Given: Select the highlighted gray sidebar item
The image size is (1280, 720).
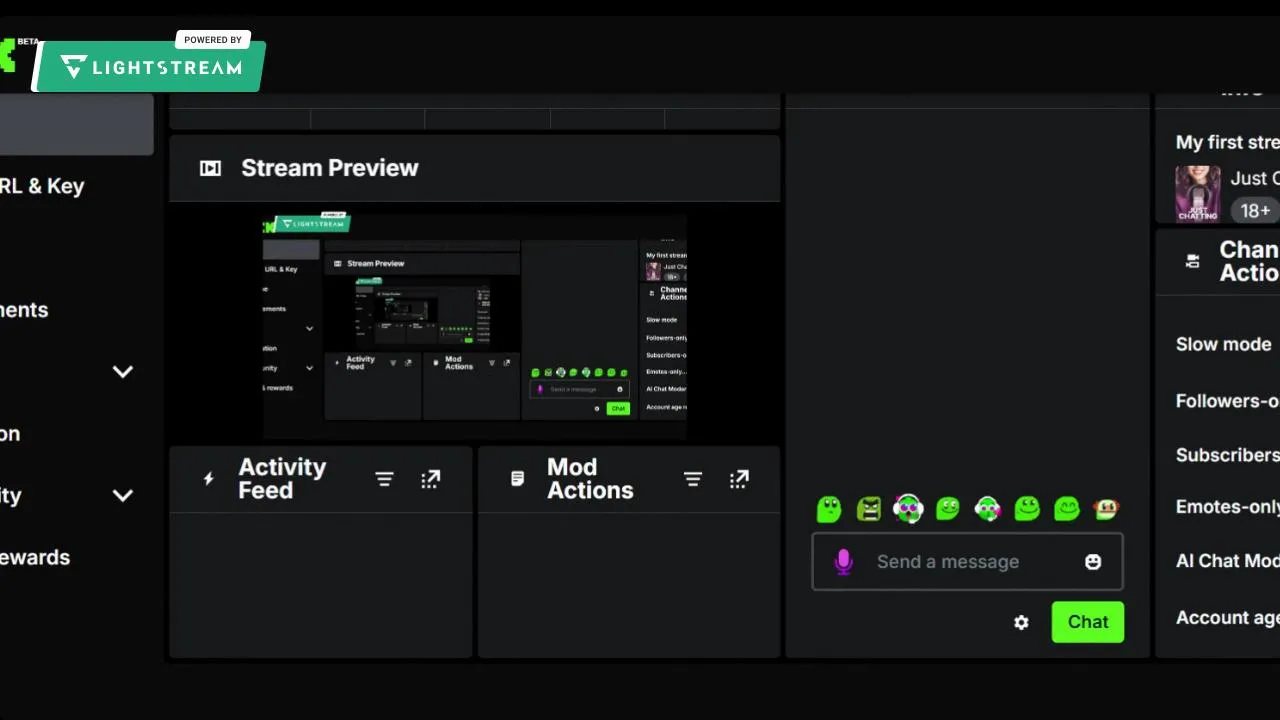Looking at the screenshot, I should (x=77, y=125).
